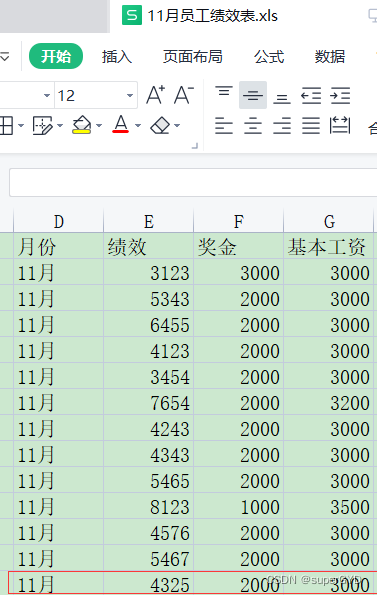Click the WPS spreadsheet file icon
This screenshot has height=595, width=377.
pyautogui.click(x=132, y=15)
